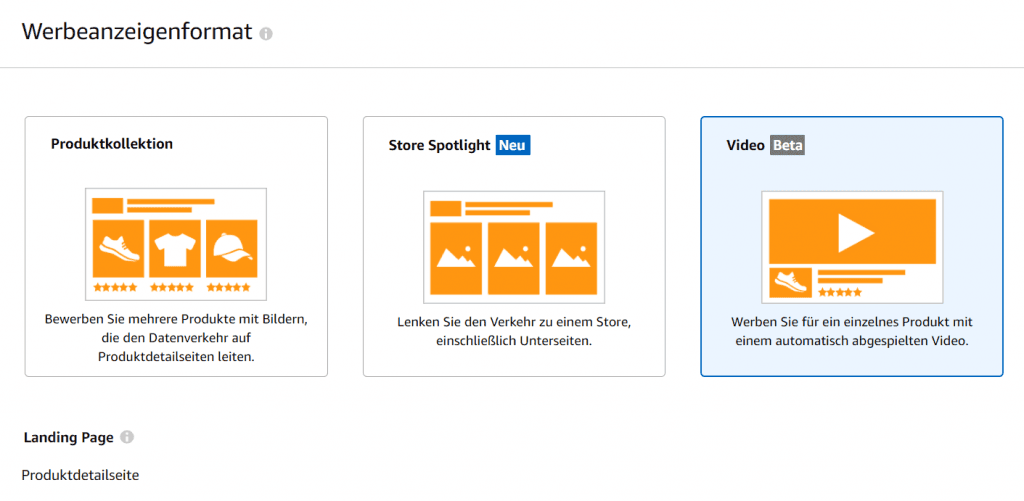This screenshot has height=501, width=1024.
Task: Click the Produktkollektion title text
Action: [x=112, y=144]
